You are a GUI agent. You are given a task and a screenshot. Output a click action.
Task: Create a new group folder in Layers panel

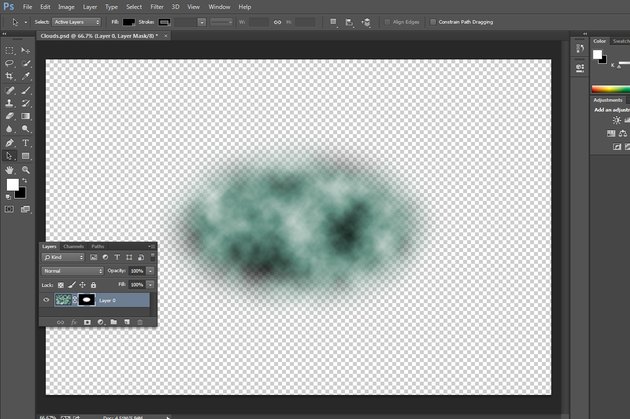tap(114, 322)
